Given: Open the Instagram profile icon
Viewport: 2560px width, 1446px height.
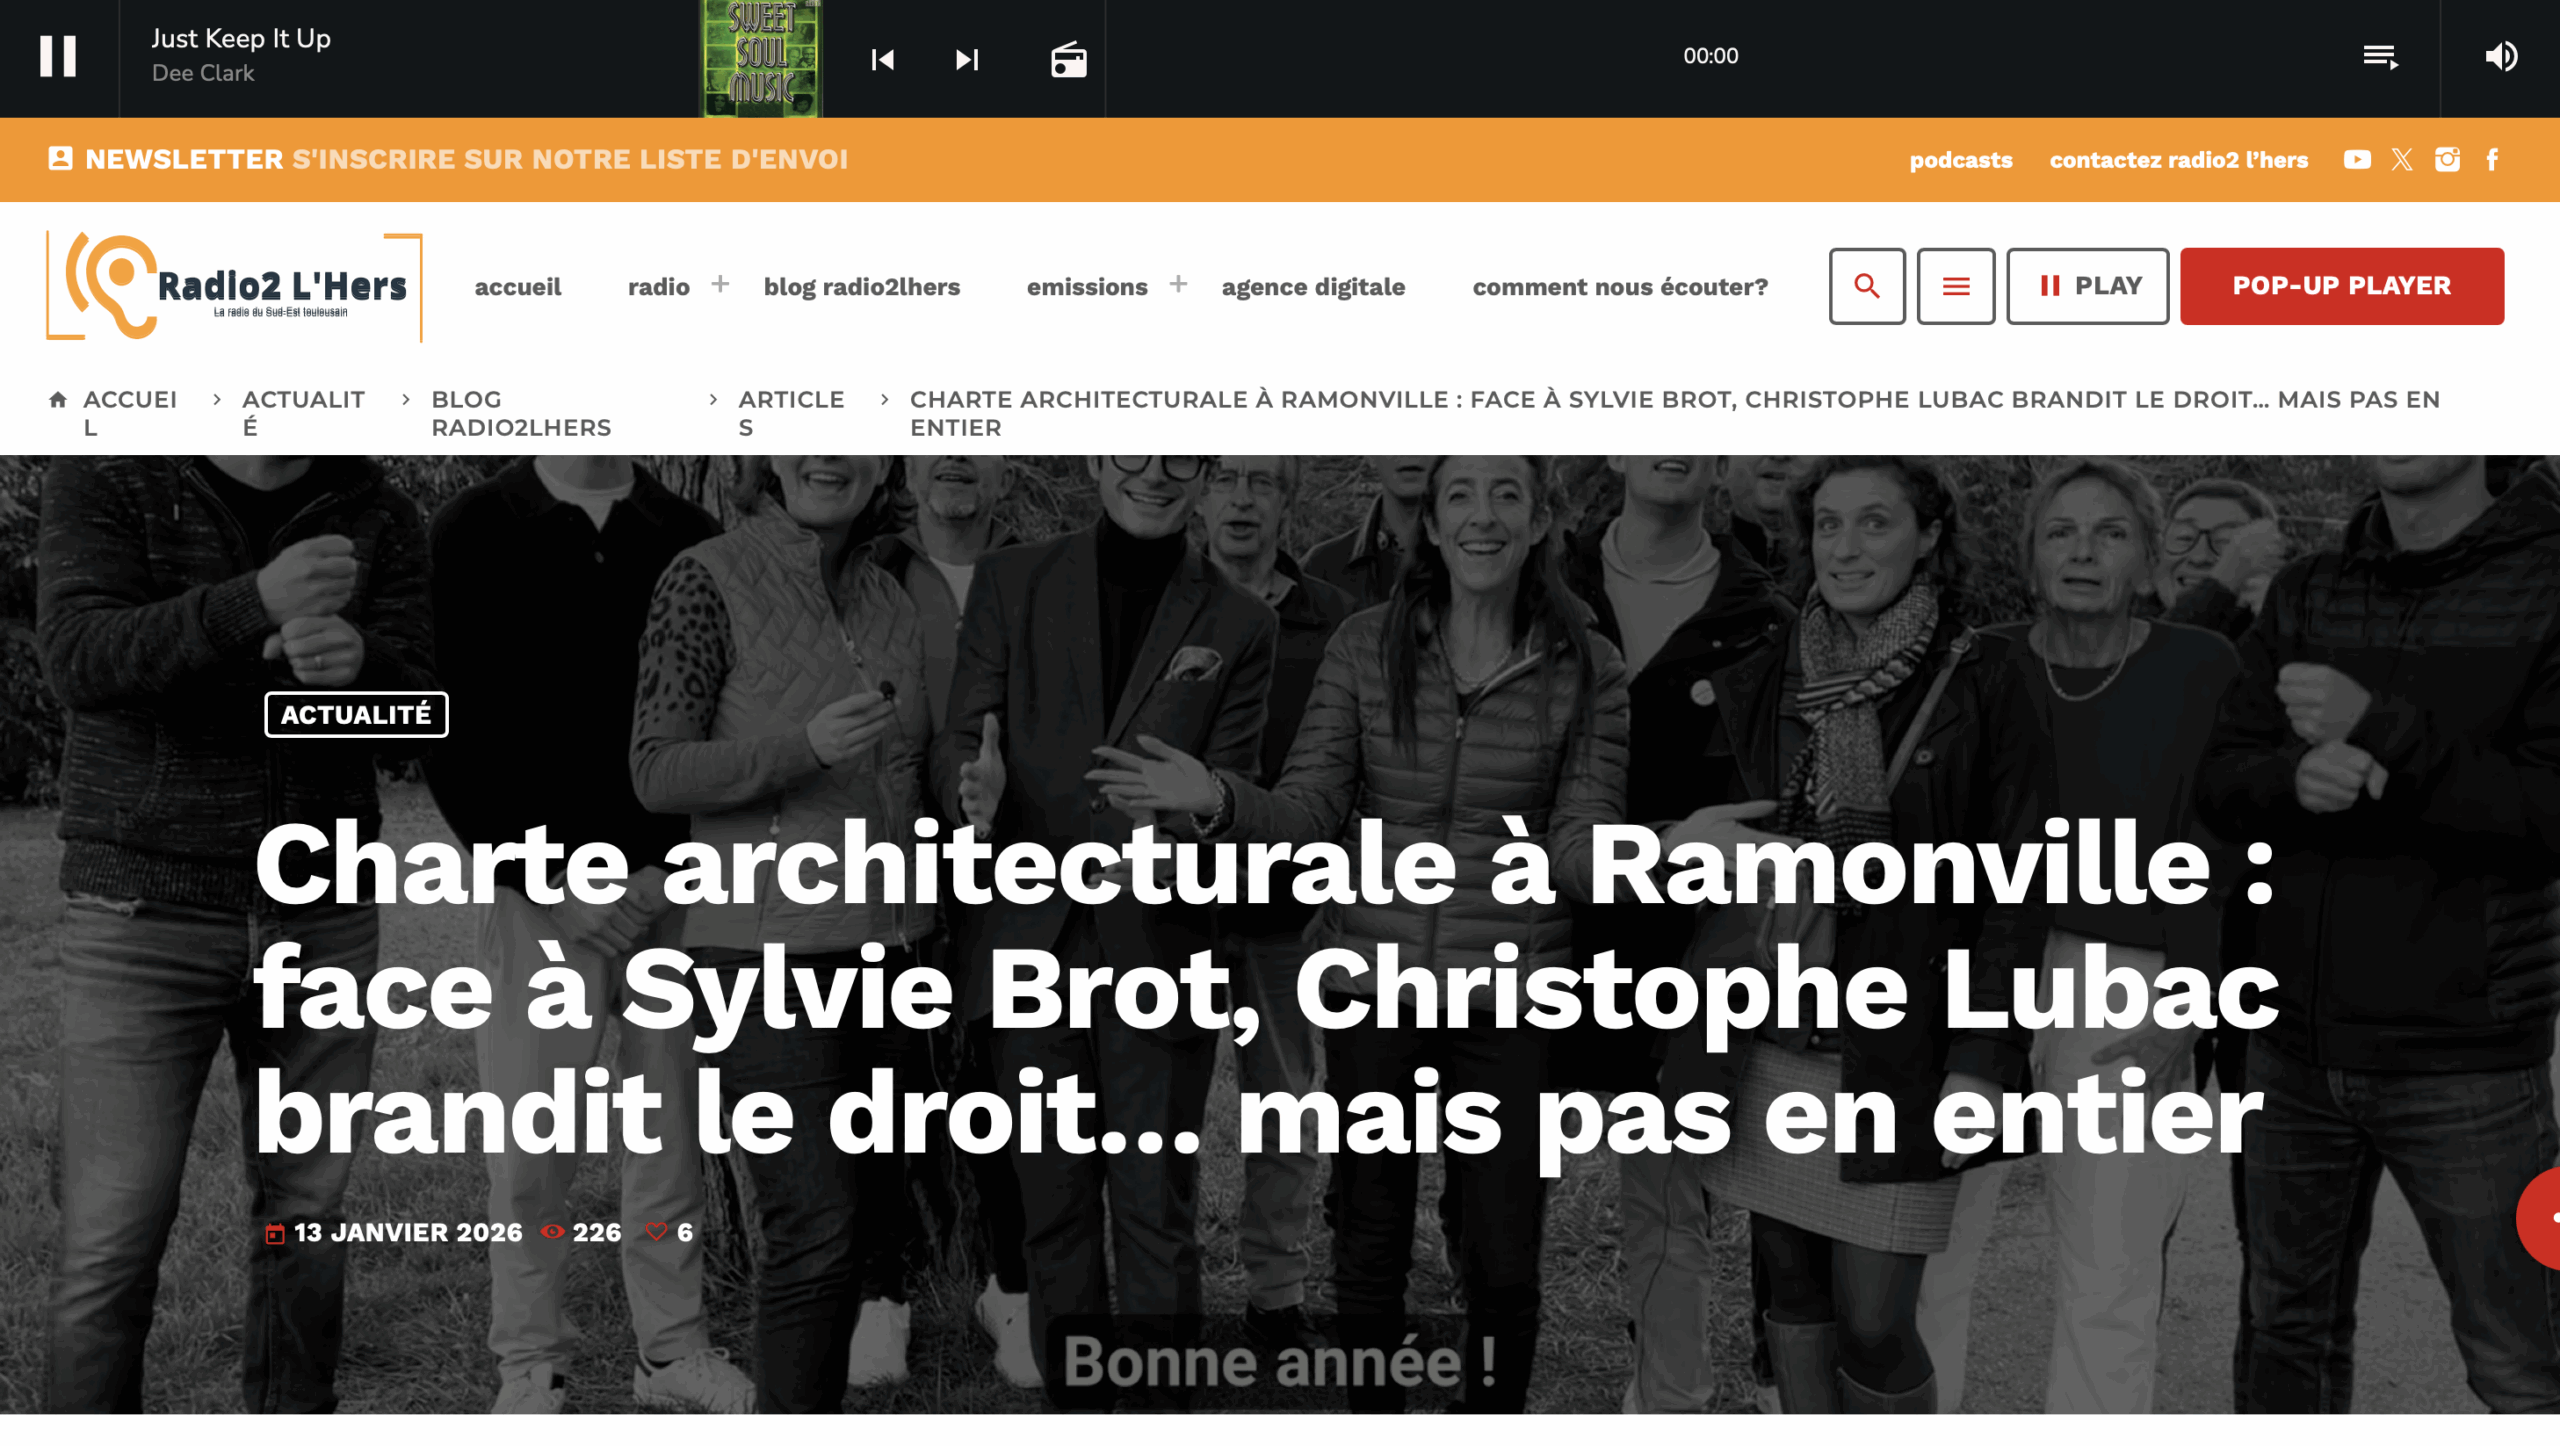Looking at the screenshot, I should (2447, 160).
